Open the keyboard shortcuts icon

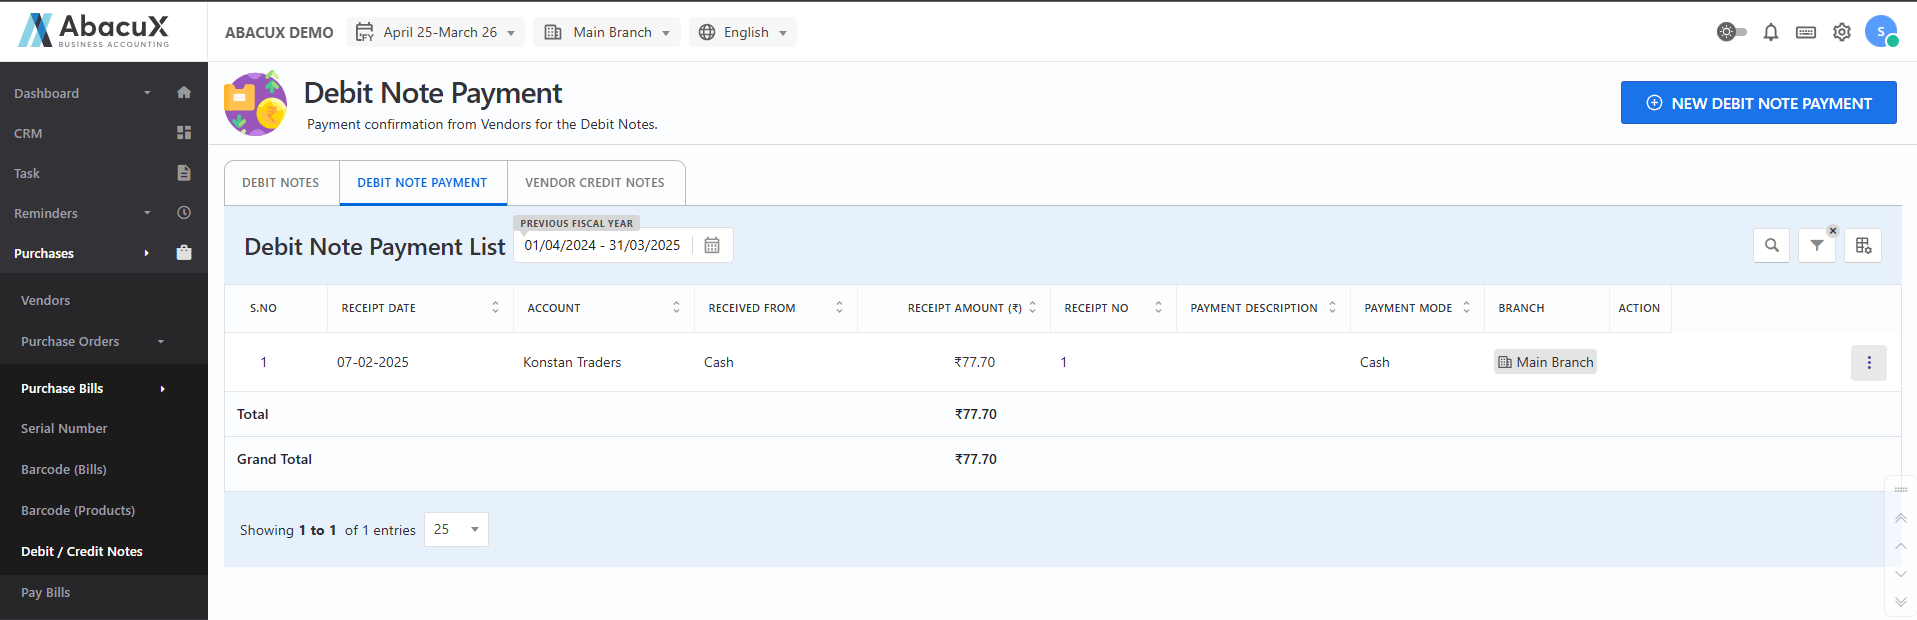pyautogui.click(x=1805, y=32)
